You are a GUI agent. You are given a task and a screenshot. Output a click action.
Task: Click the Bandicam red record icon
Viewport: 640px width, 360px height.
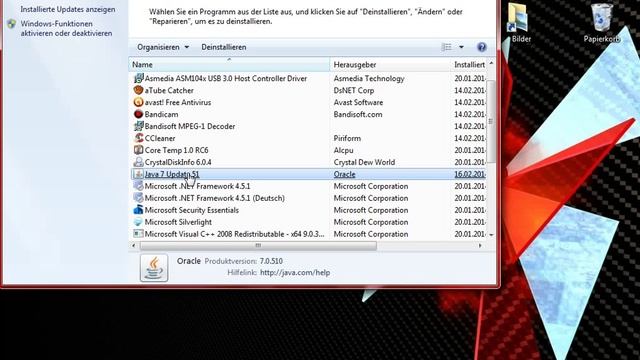point(138,114)
